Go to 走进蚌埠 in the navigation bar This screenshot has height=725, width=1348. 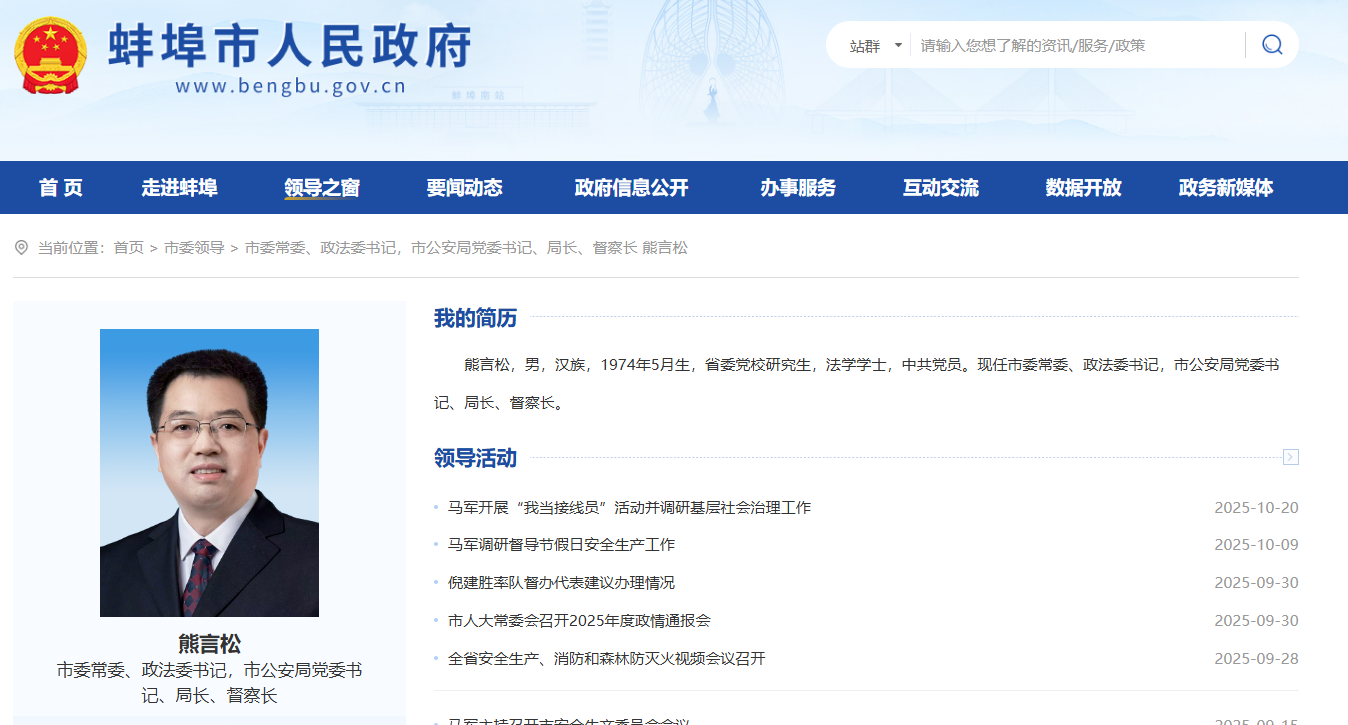[179, 188]
